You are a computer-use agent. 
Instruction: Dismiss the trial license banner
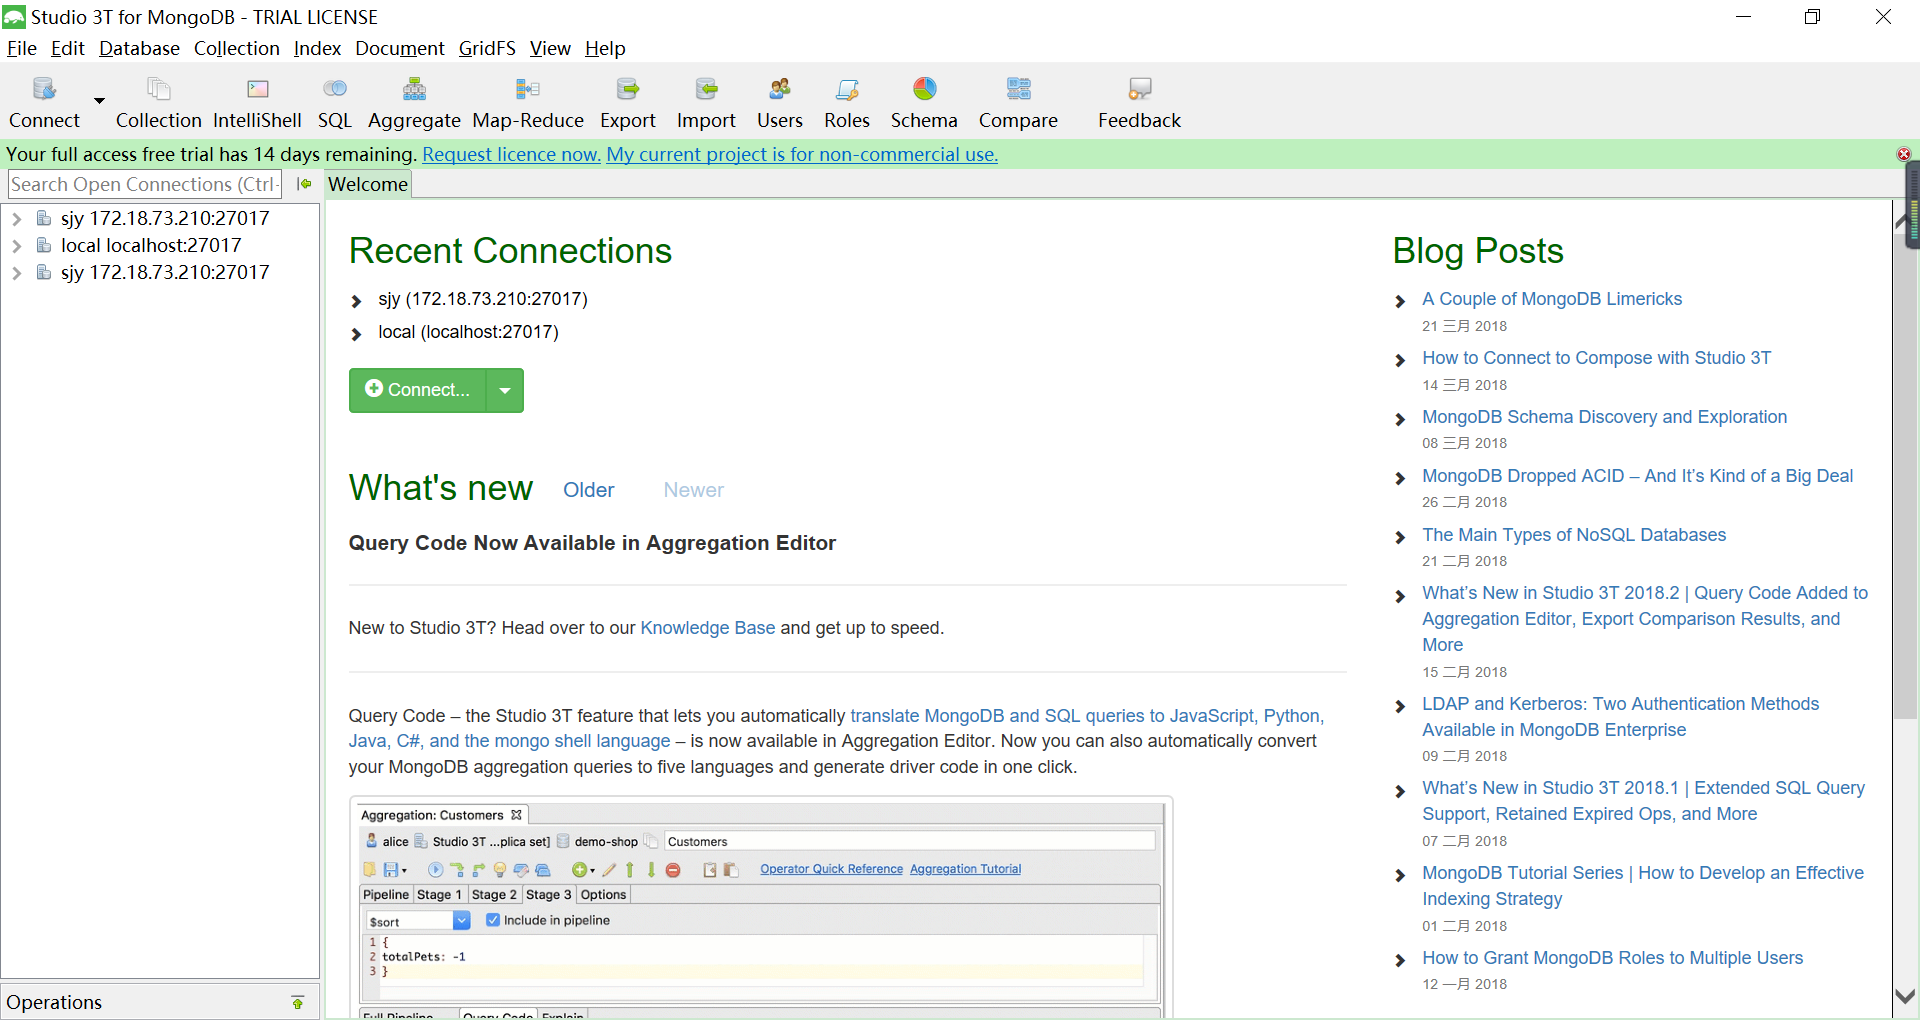[1904, 154]
